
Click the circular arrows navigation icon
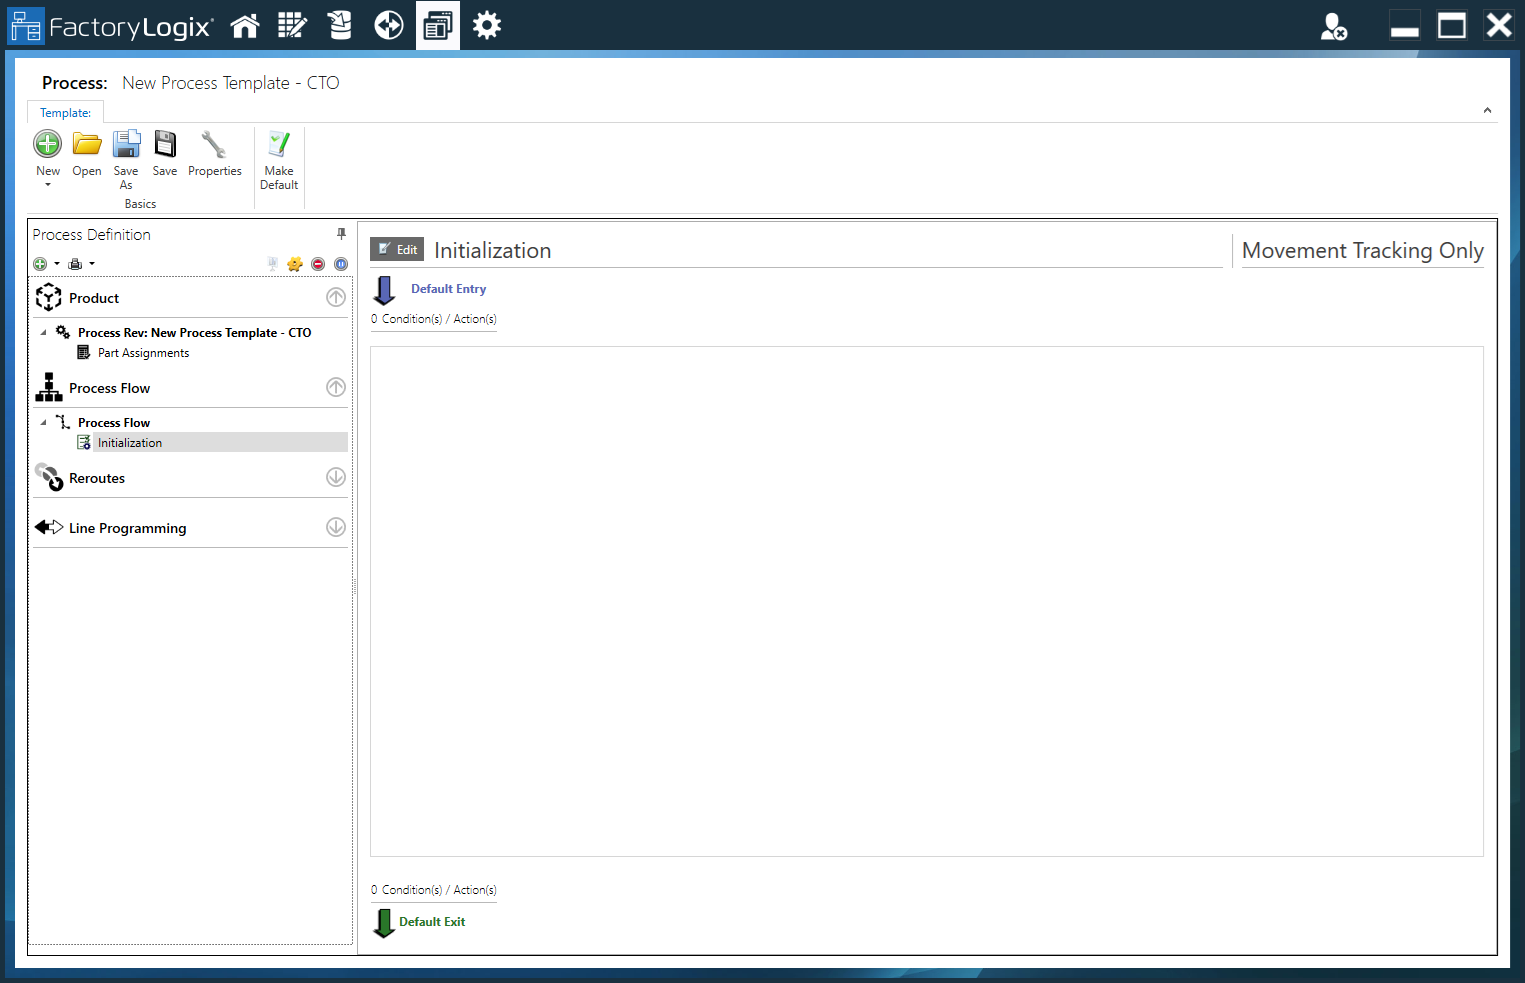tap(389, 25)
